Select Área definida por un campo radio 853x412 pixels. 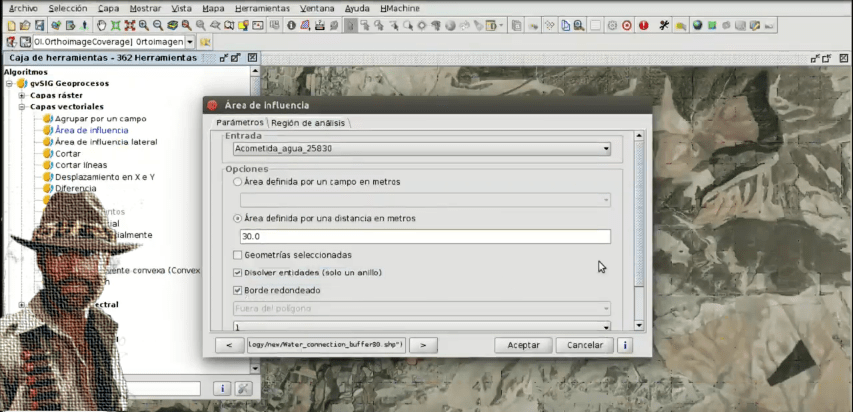(237, 183)
